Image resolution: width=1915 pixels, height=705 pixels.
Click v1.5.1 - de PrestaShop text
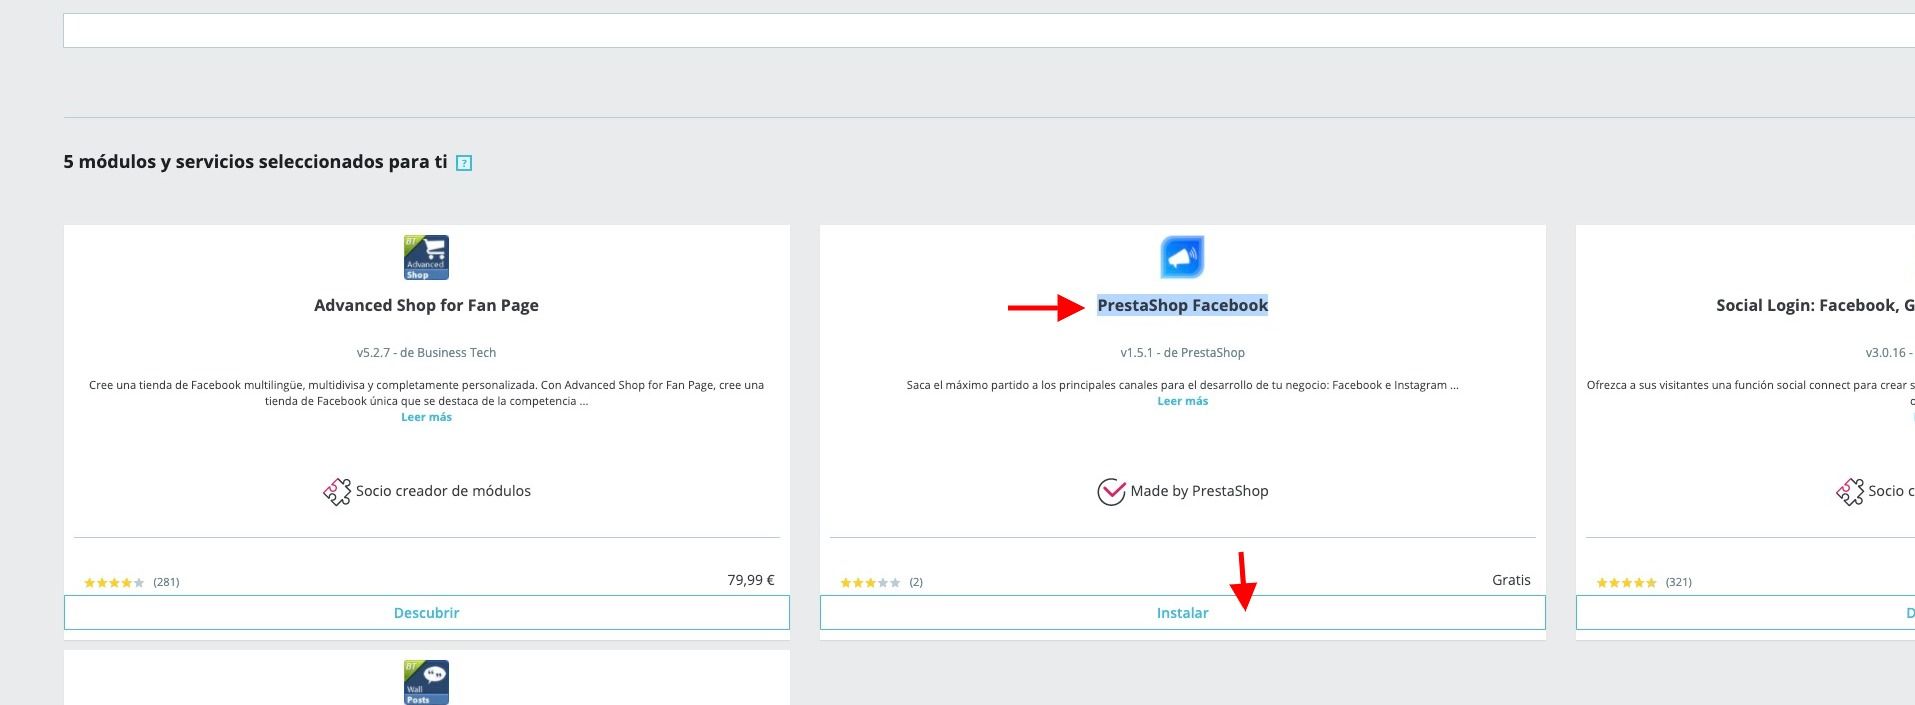(1182, 353)
